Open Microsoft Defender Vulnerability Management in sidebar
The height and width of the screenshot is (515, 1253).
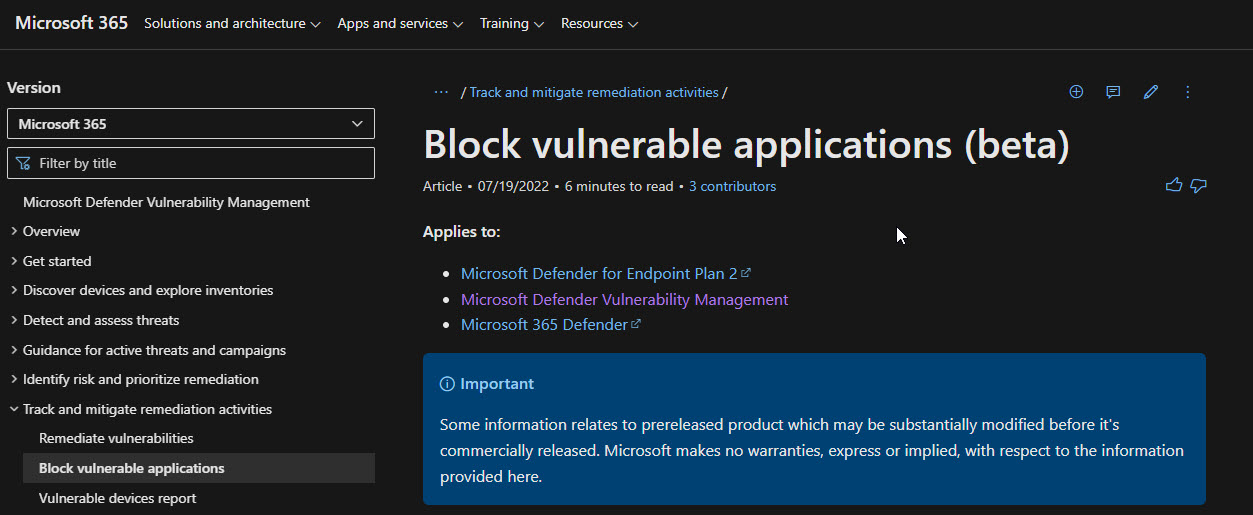coord(166,202)
